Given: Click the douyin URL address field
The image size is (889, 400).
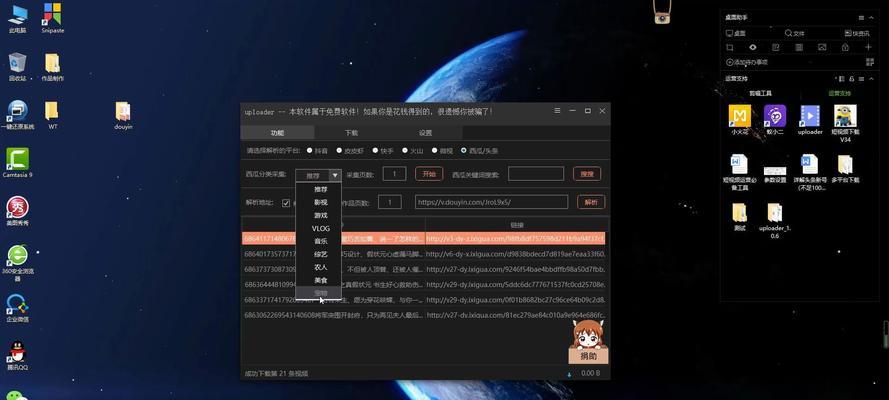Looking at the screenshot, I should coord(491,202).
